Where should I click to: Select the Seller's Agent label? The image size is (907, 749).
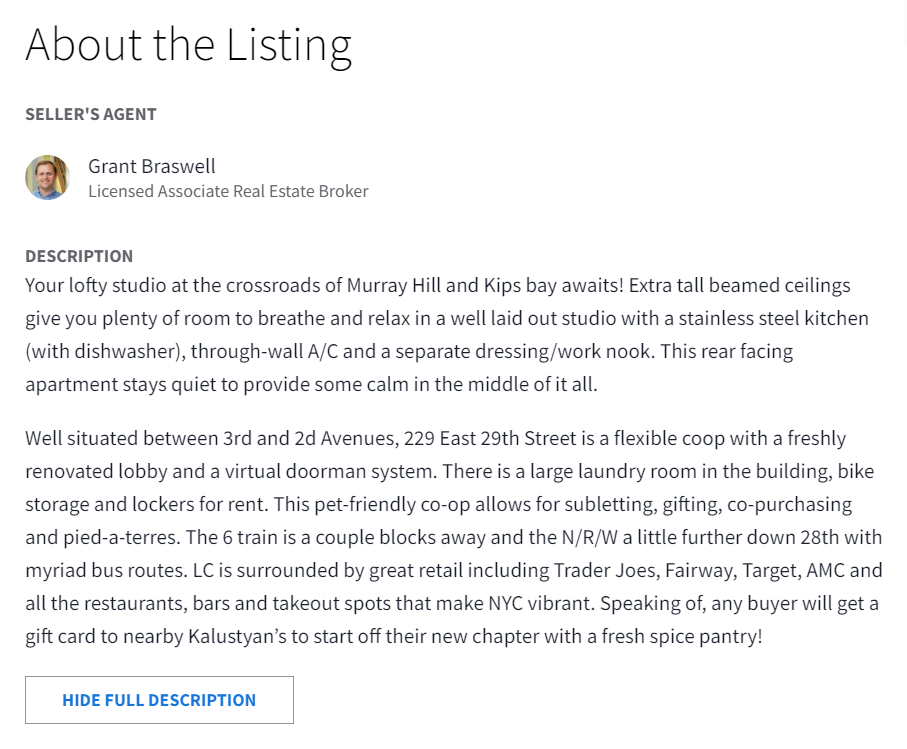(91, 114)
